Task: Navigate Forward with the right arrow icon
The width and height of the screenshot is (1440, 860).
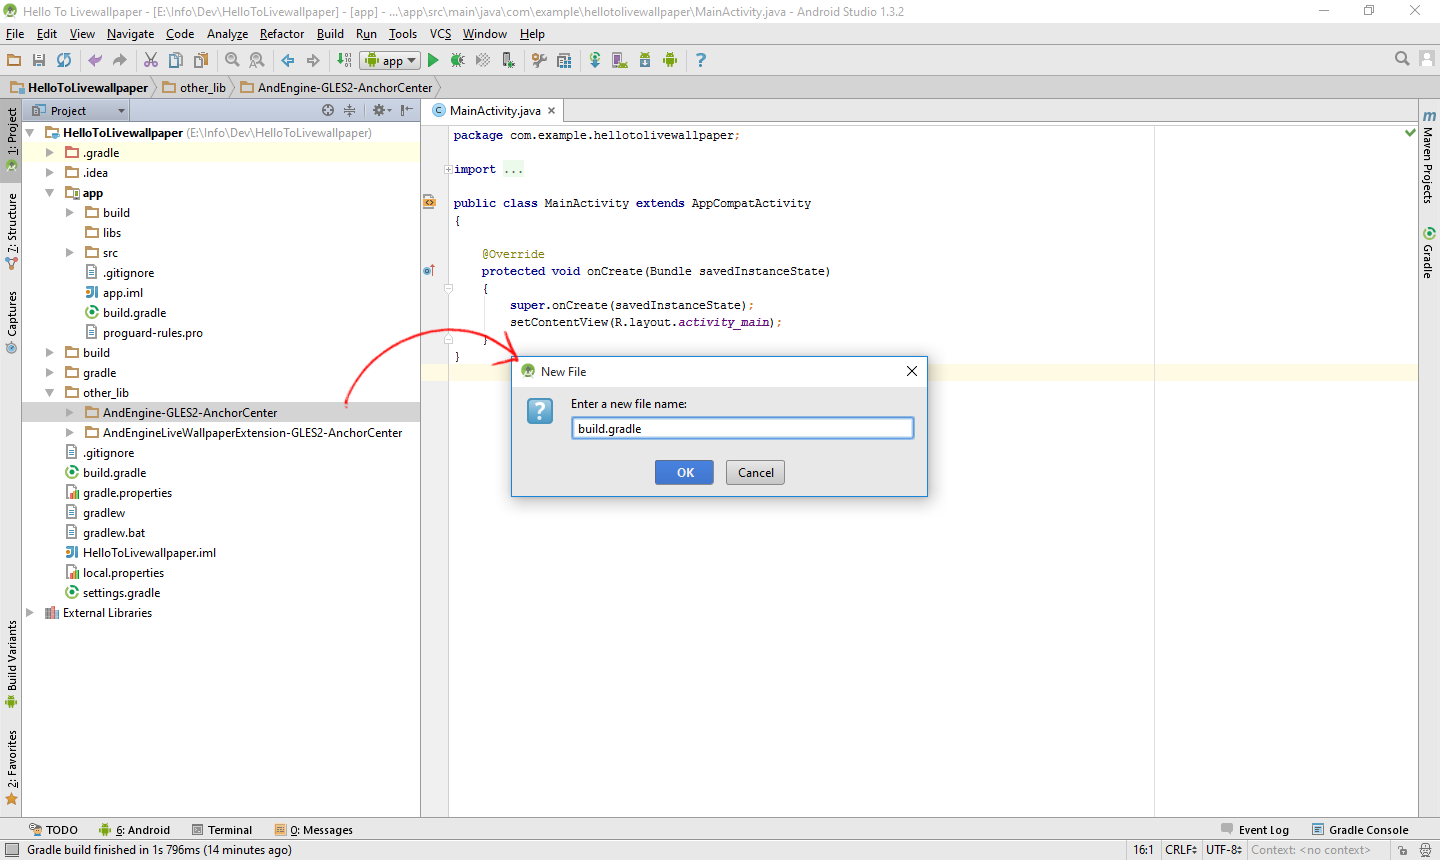Action: click(313, 60)
